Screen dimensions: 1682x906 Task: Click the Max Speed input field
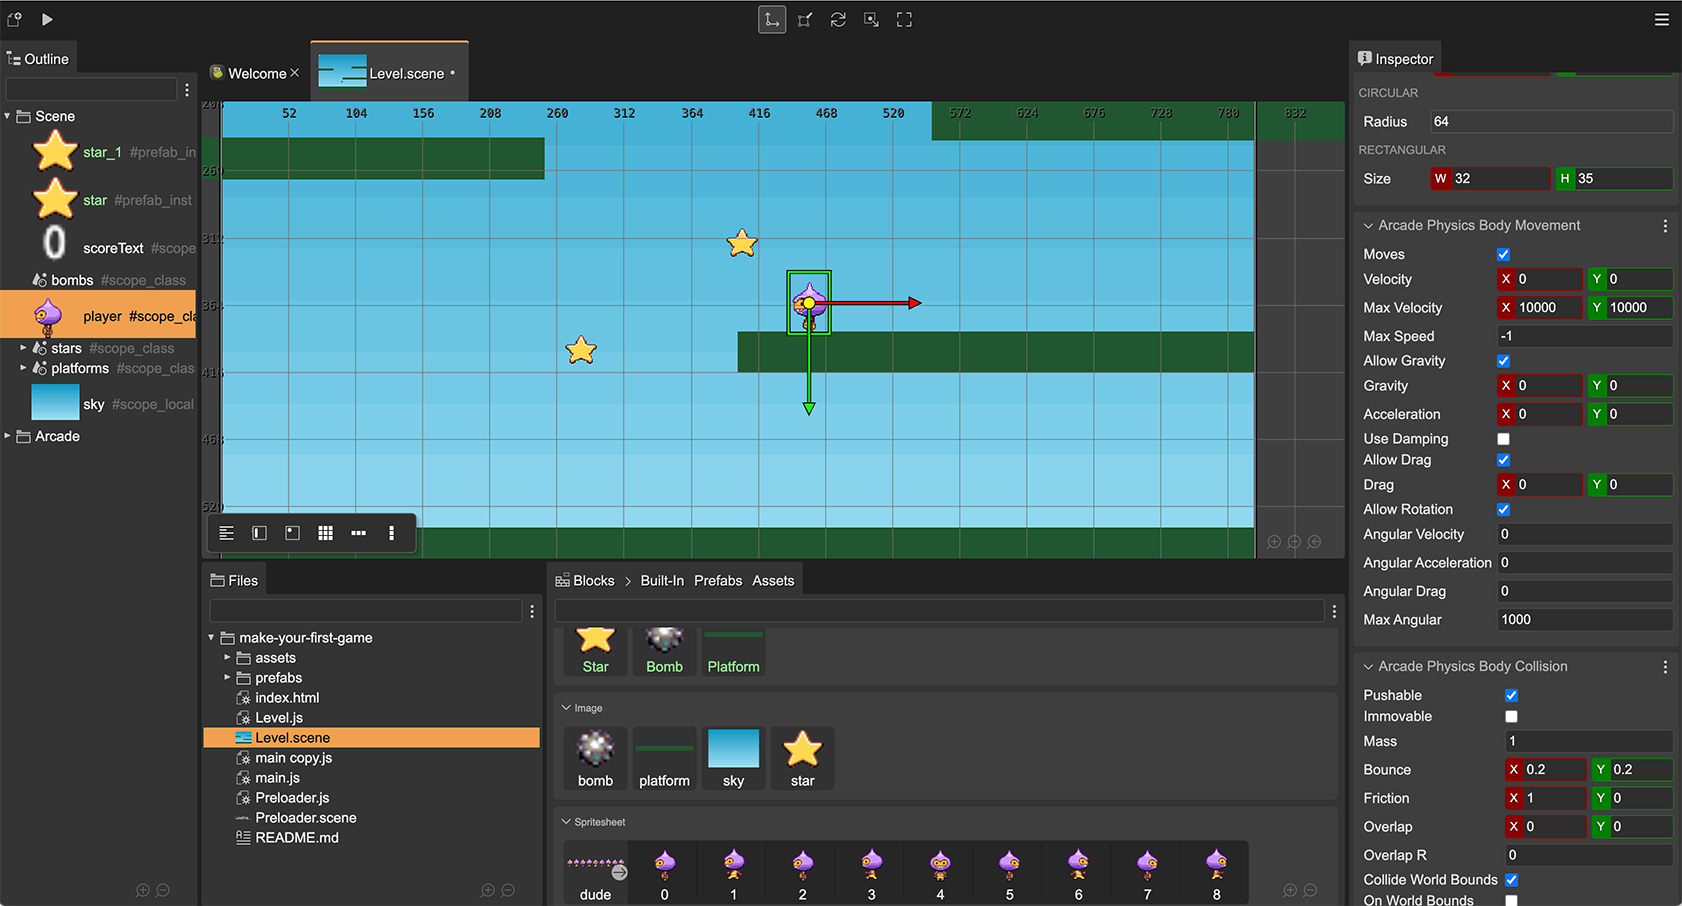point(1584,336)
